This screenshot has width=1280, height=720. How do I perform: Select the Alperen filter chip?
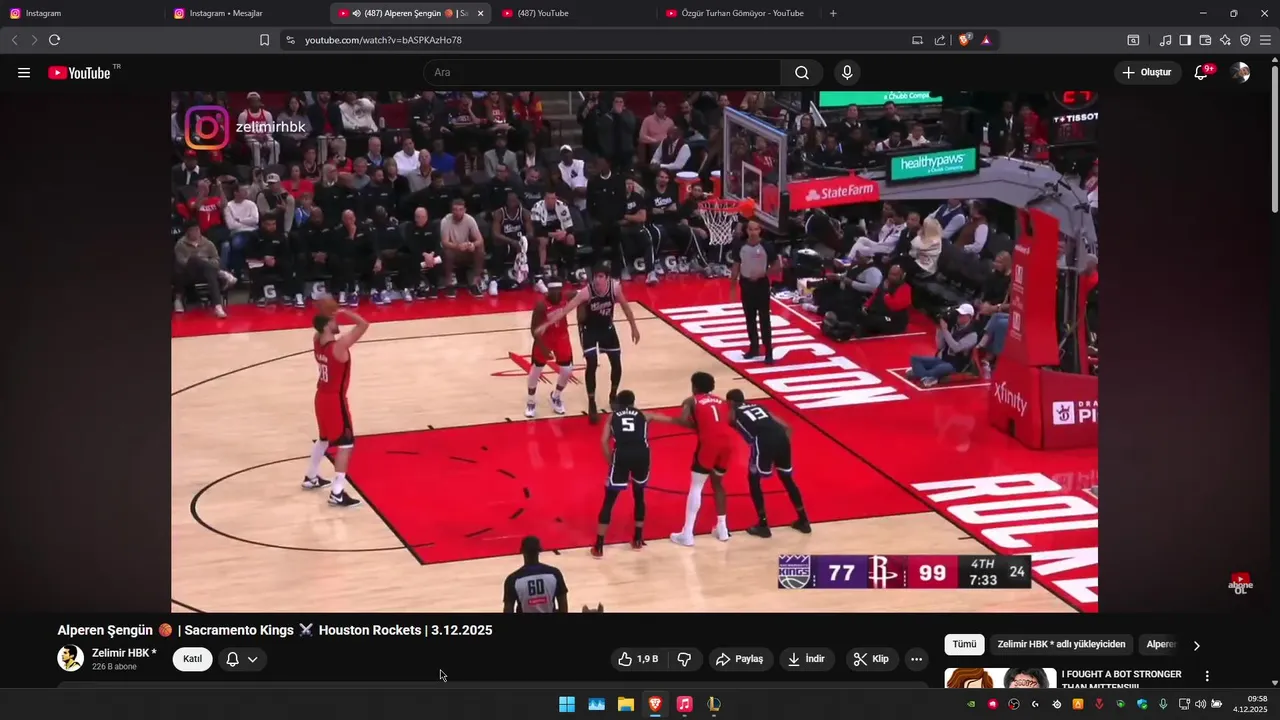coord(1160,645)
